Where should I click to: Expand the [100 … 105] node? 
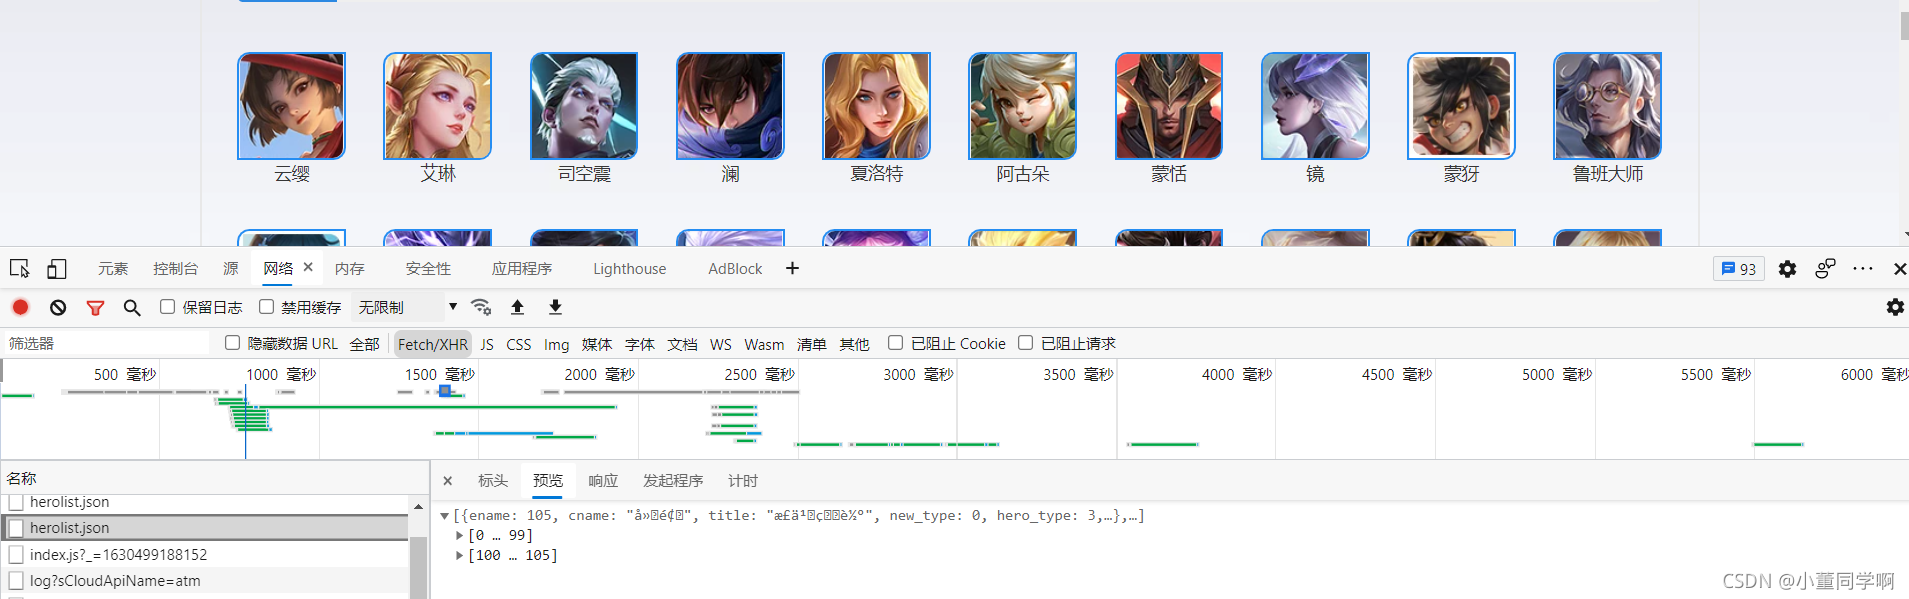[x=460, y=556]
